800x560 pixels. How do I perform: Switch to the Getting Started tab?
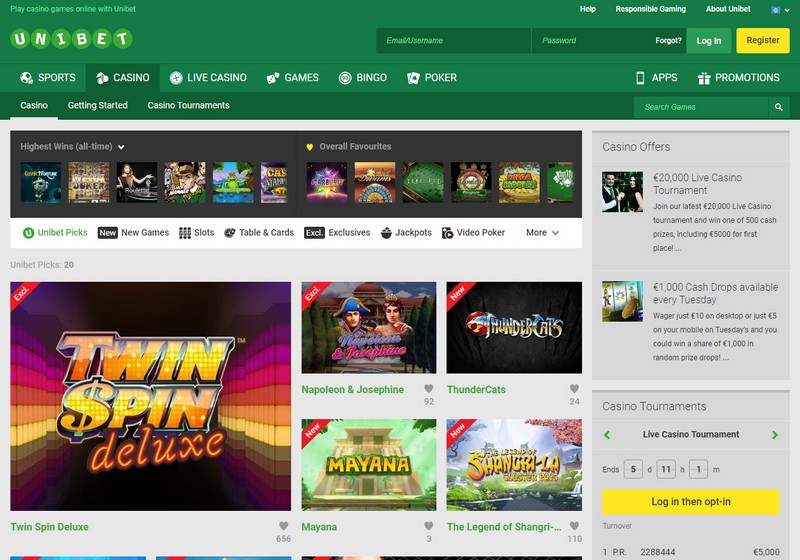click(97, 105)
